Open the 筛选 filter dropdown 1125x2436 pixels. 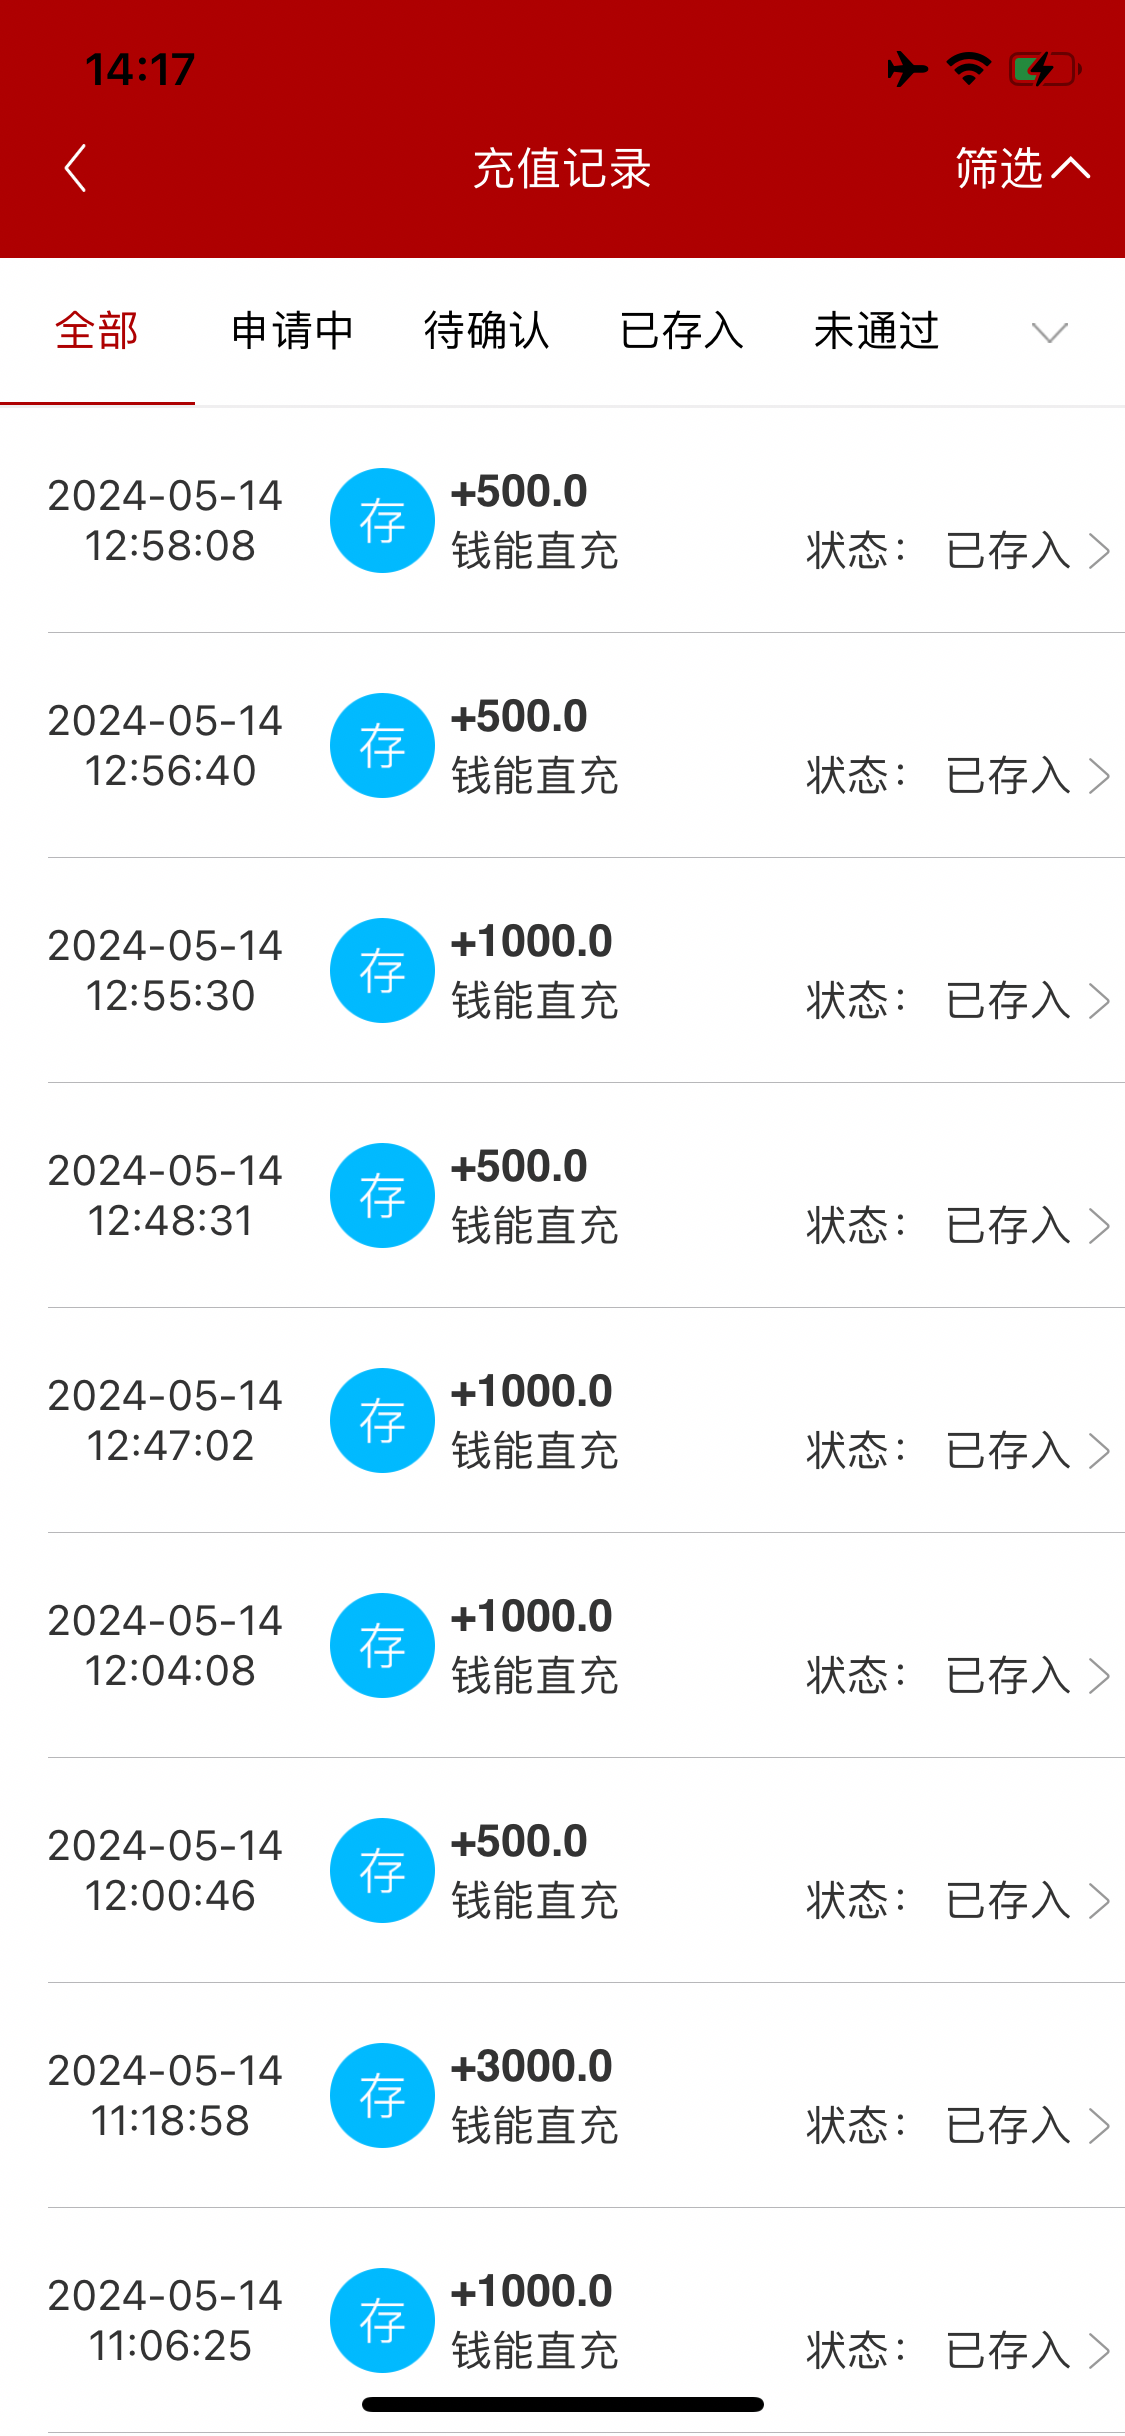(1021, 168)
